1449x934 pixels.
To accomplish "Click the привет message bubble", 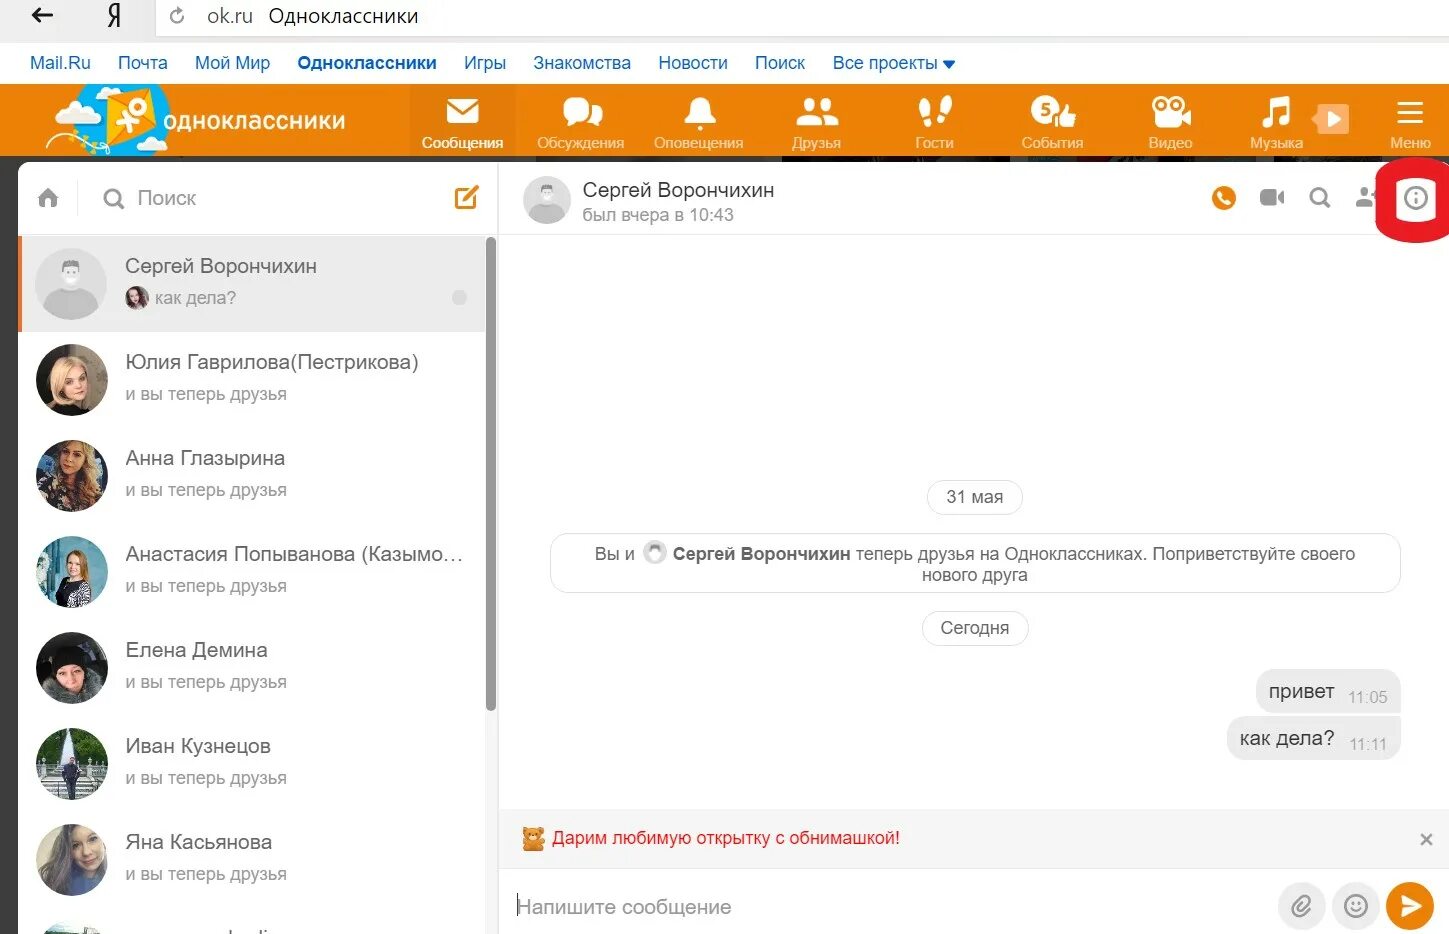I will pyautogui.click(x=1328, y=692).
